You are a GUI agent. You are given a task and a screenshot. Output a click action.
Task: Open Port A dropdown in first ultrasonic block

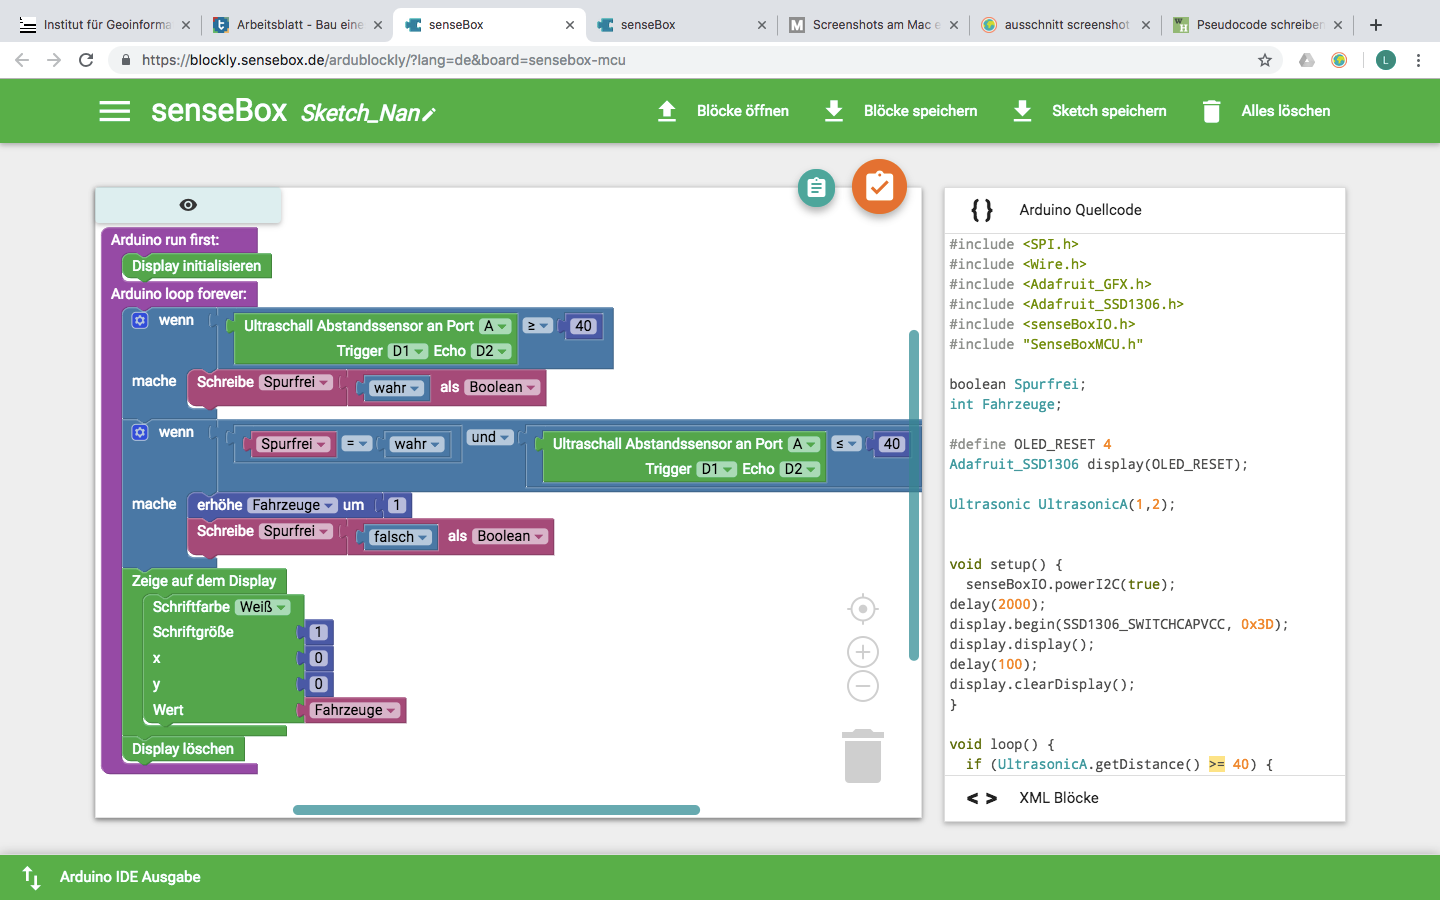(496, 326)
